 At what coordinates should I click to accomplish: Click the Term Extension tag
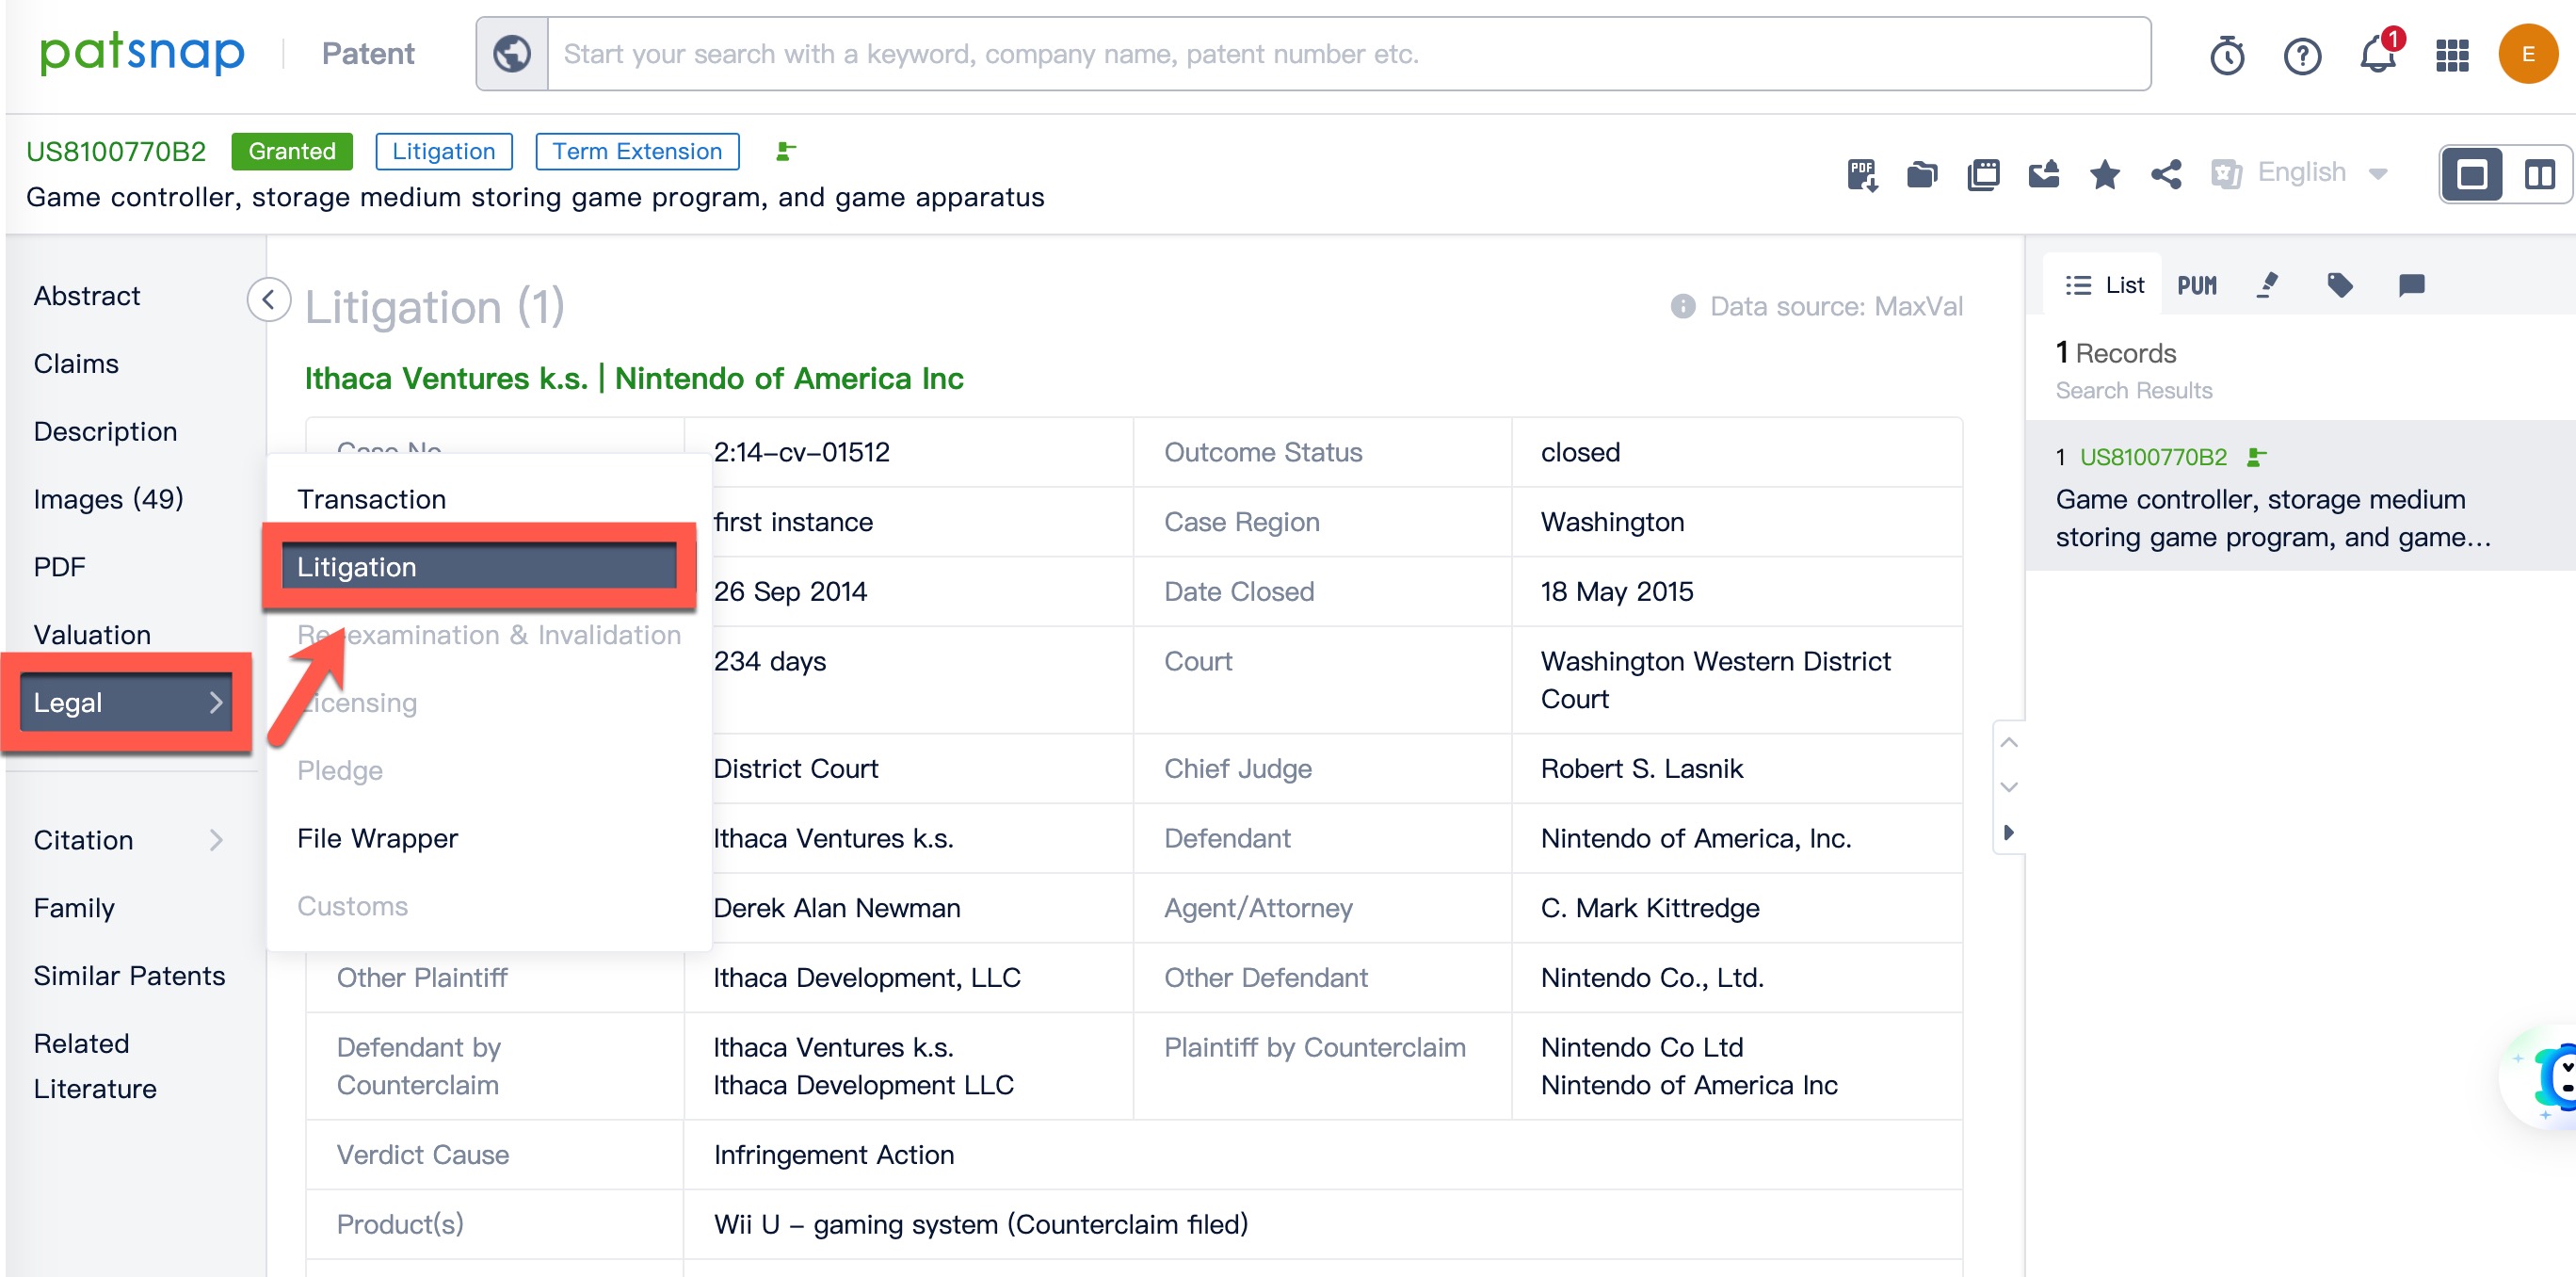pos(637,151)
